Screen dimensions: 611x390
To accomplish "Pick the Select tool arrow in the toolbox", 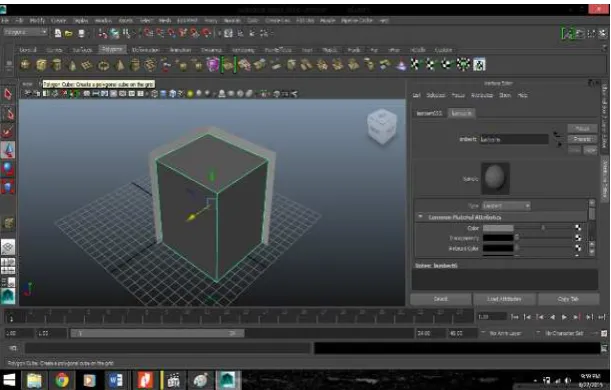I will pyautogui.click(x=8, y=94).
